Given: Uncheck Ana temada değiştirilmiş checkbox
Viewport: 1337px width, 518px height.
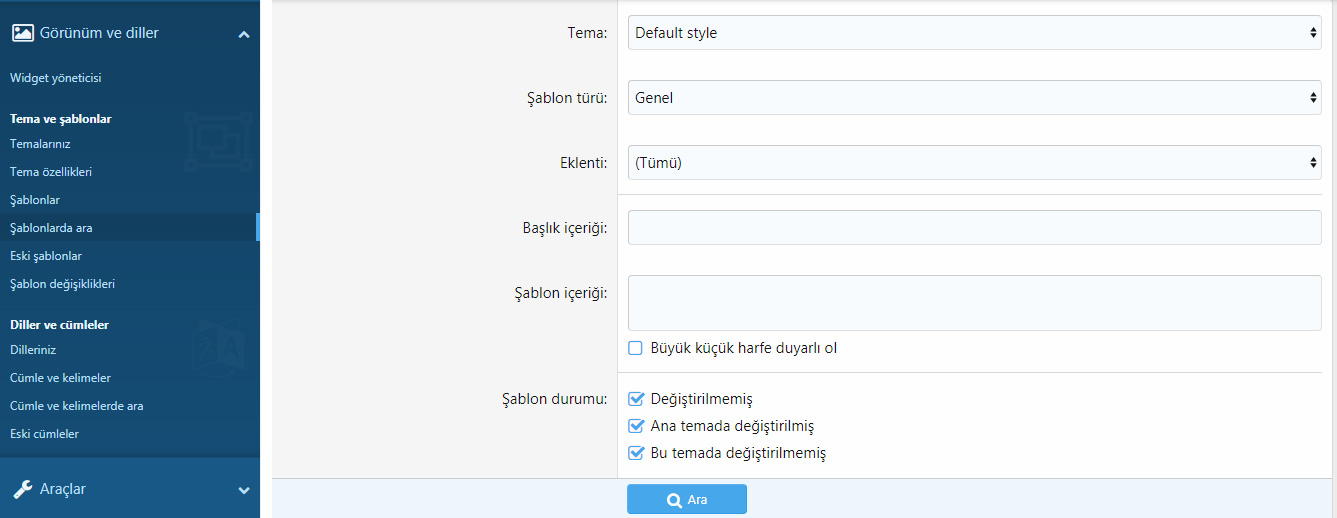Looking at the screenshot, I should 635,426.
